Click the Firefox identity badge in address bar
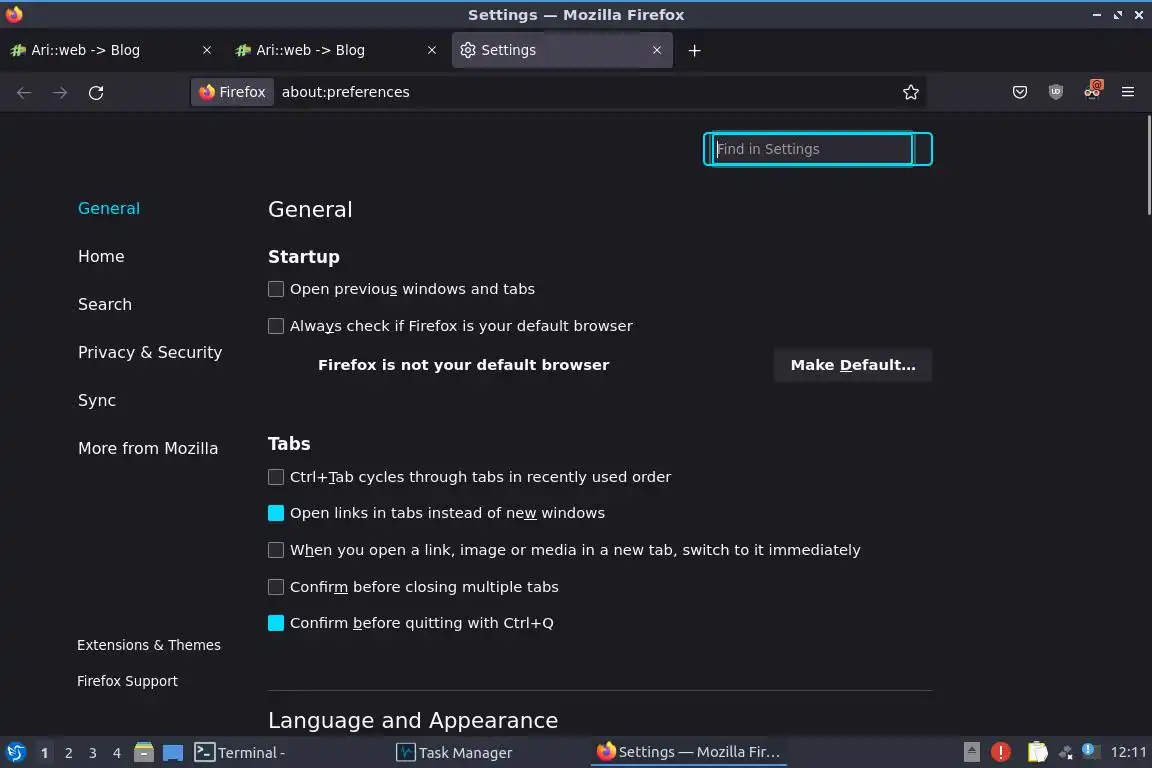The width and height of the screenshot is (1152, 768). tap(232, 92)
